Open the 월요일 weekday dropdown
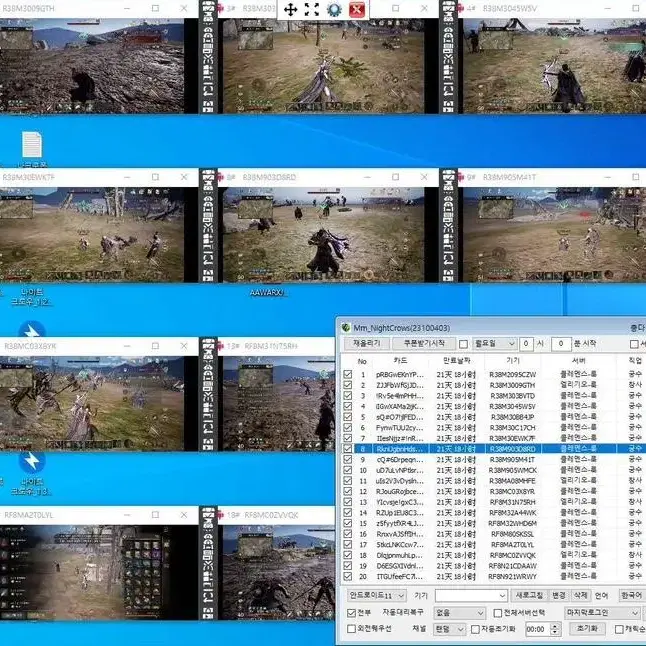 tap(494, 344)
